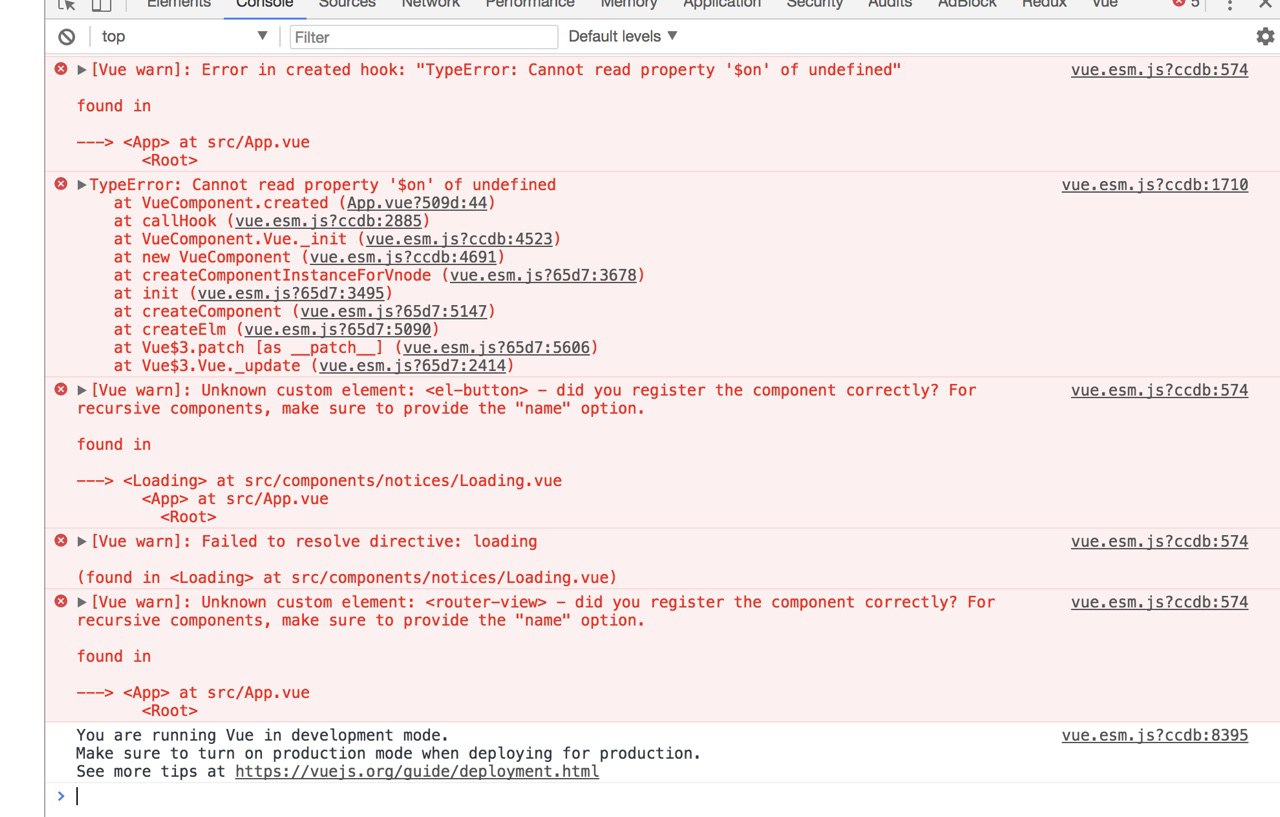
Task: Click error icon beside created hook warning
Action: pos(61,70)
